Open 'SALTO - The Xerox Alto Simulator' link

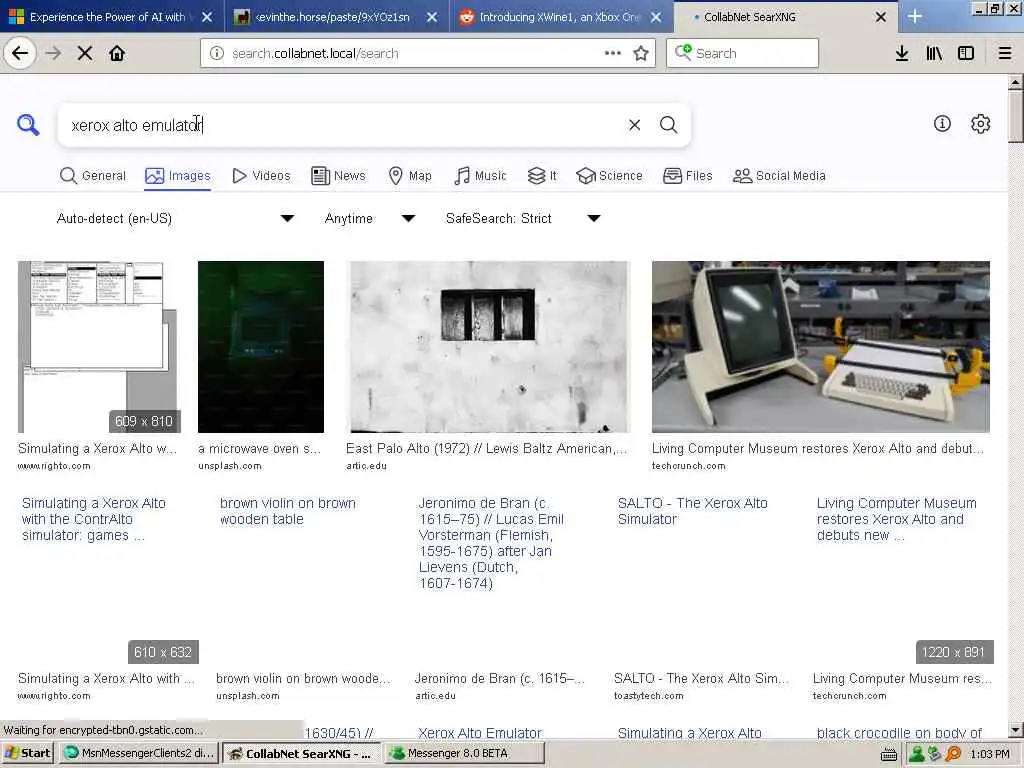pos(692,511)
